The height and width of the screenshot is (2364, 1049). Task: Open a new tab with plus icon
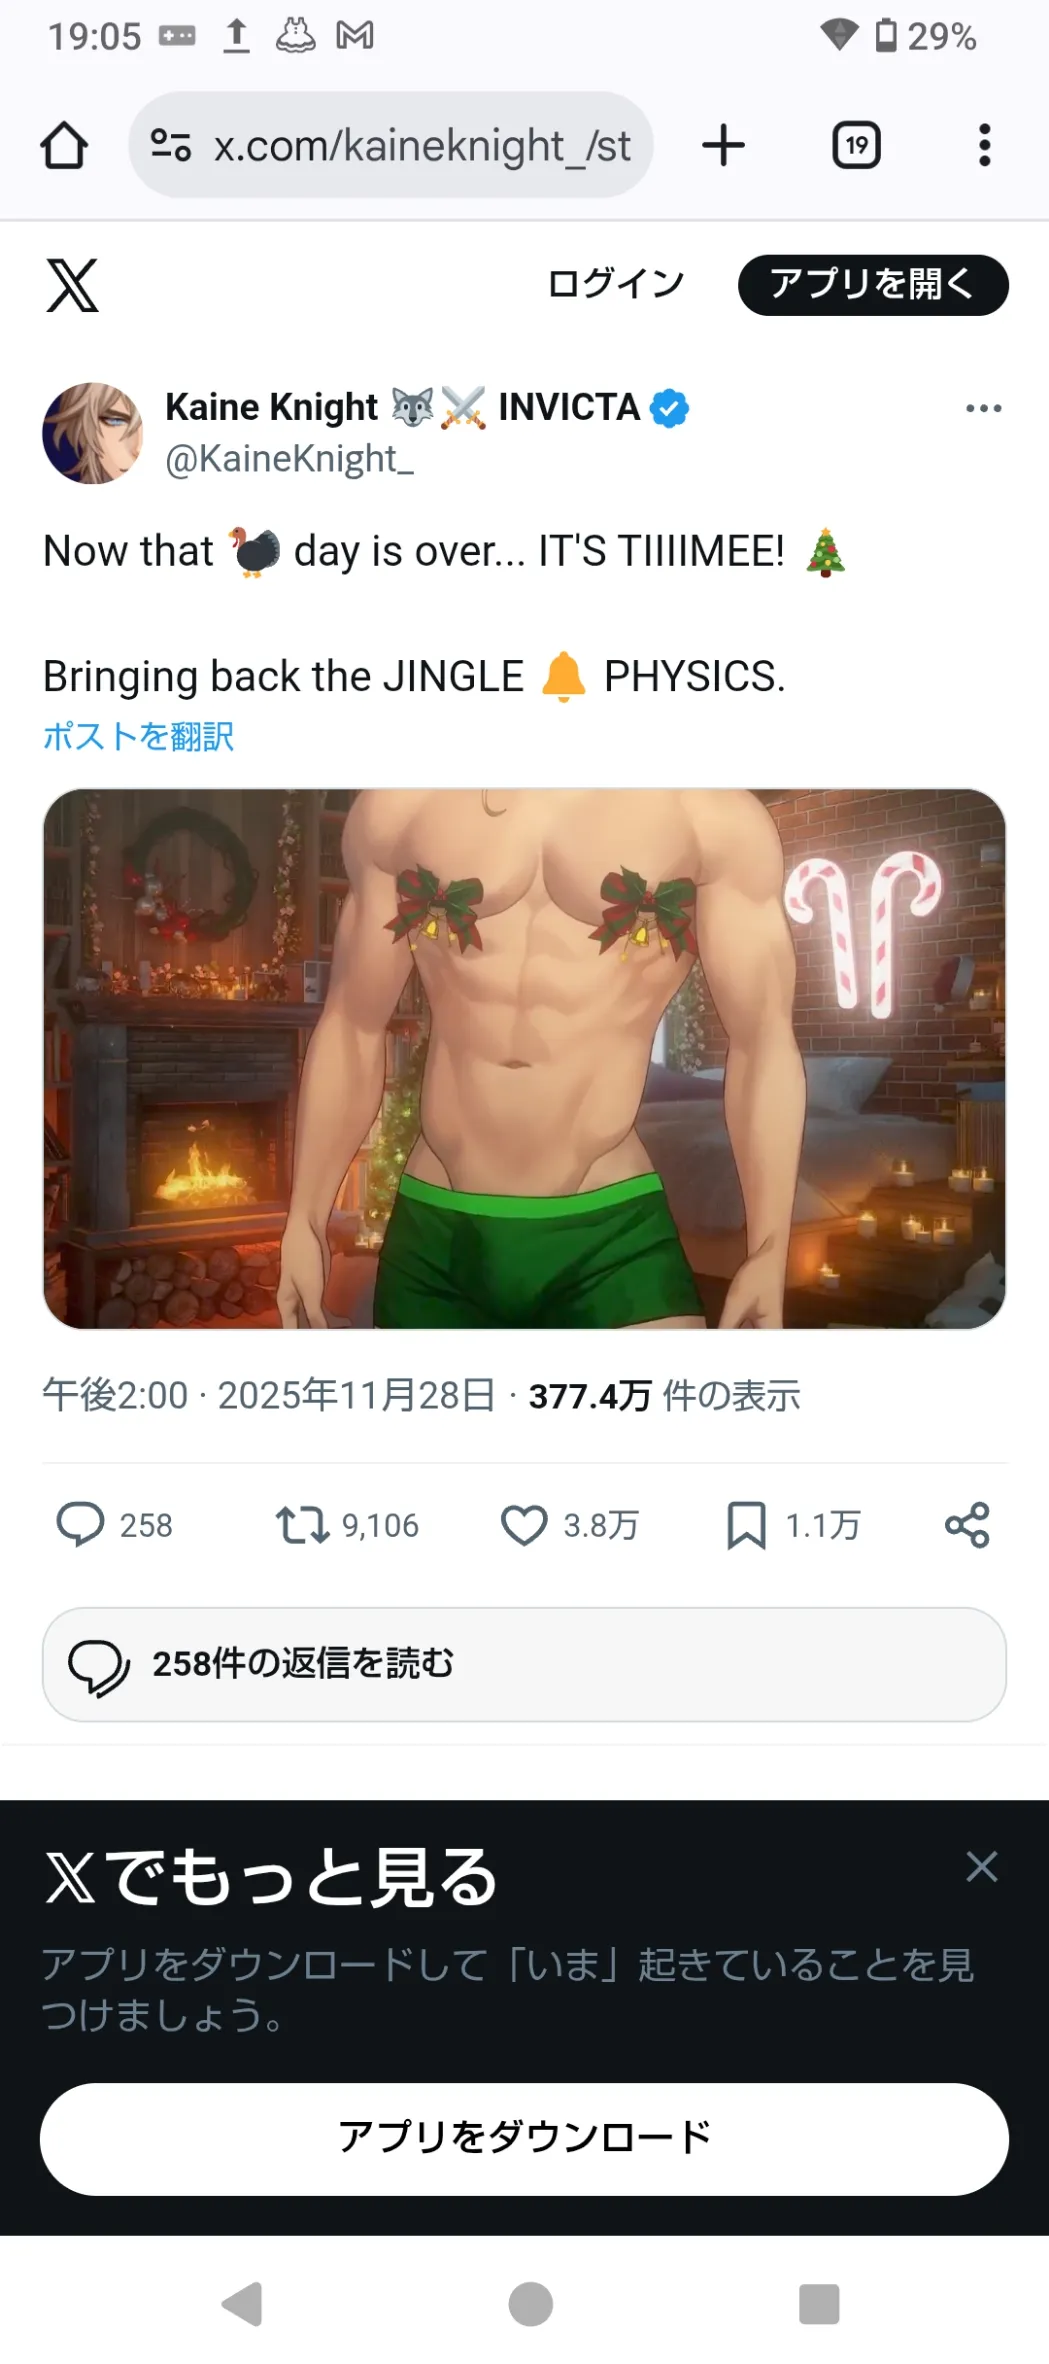click(x=723, y=146)
